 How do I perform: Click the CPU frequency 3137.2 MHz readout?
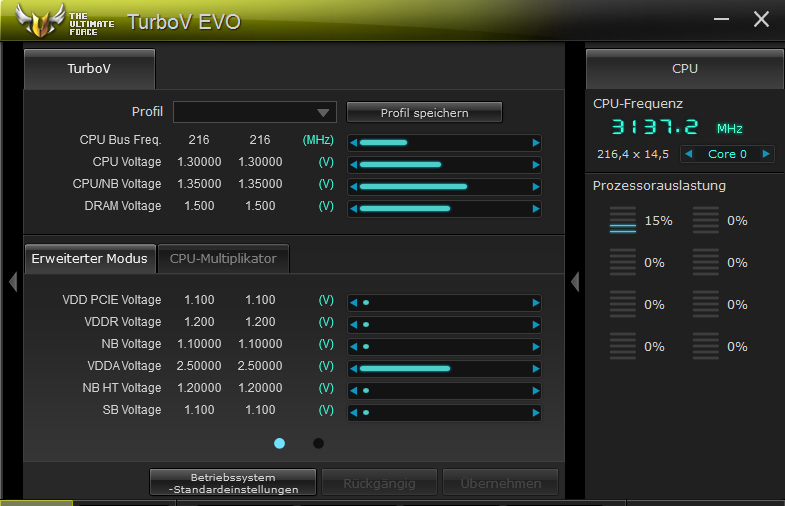pyautogui.click(x=677, y=127)
